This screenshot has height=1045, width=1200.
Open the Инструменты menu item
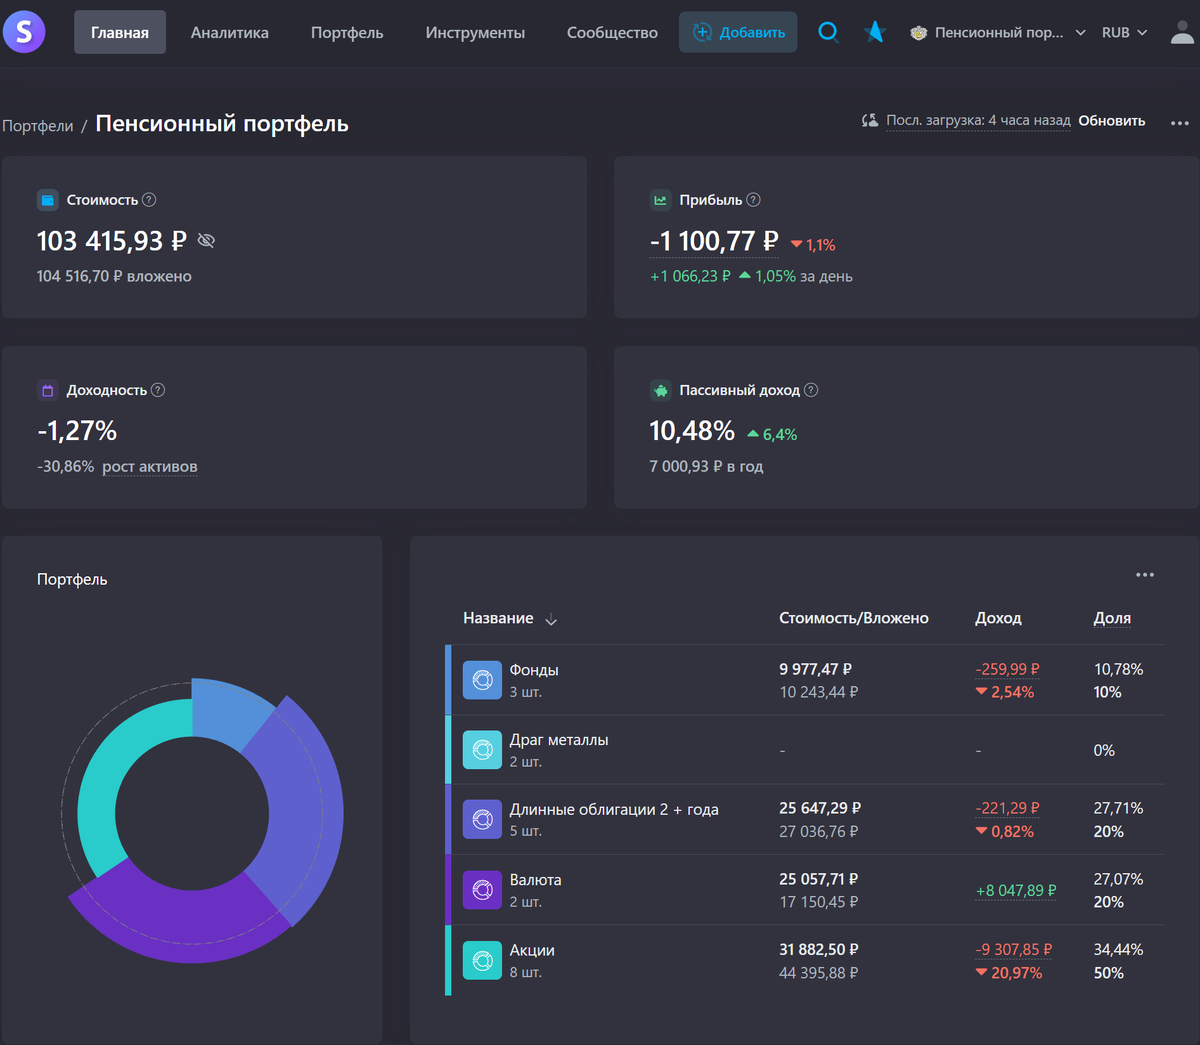pyautogui.click(x=475, y=32)
